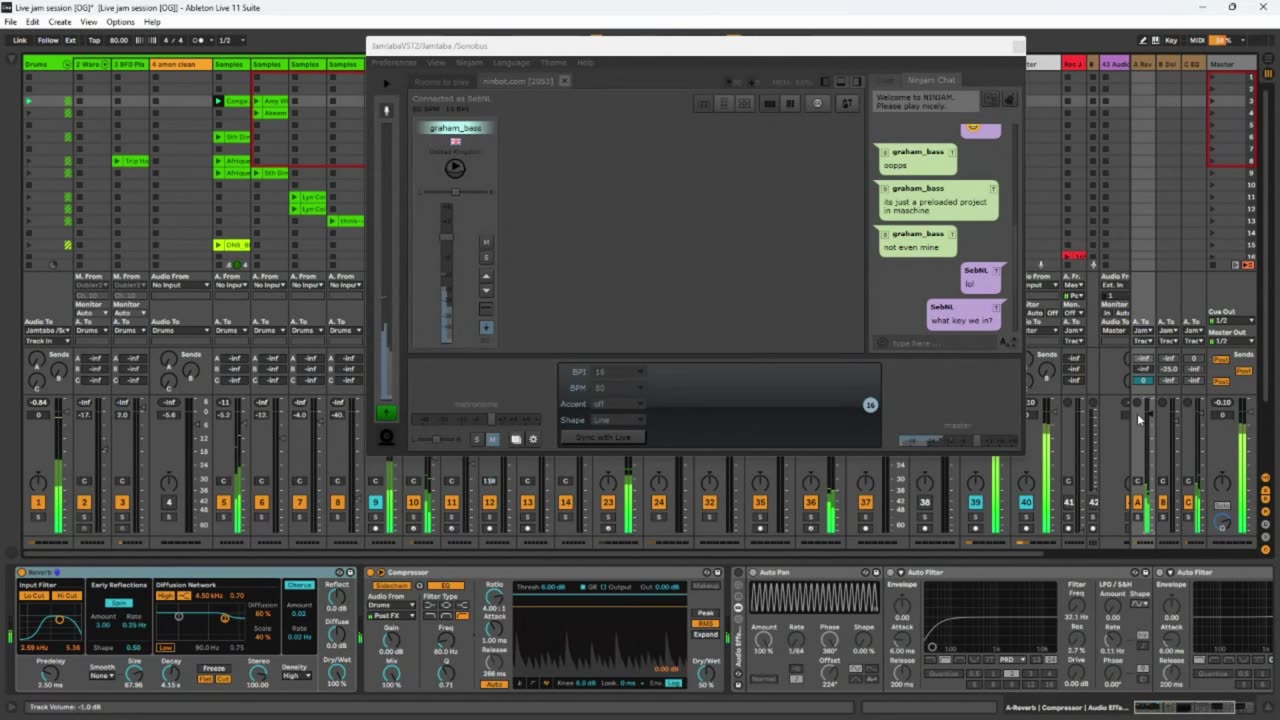Launch the DNB clip in Samples track
The image size is (1280, 720).
click(218, 245)
